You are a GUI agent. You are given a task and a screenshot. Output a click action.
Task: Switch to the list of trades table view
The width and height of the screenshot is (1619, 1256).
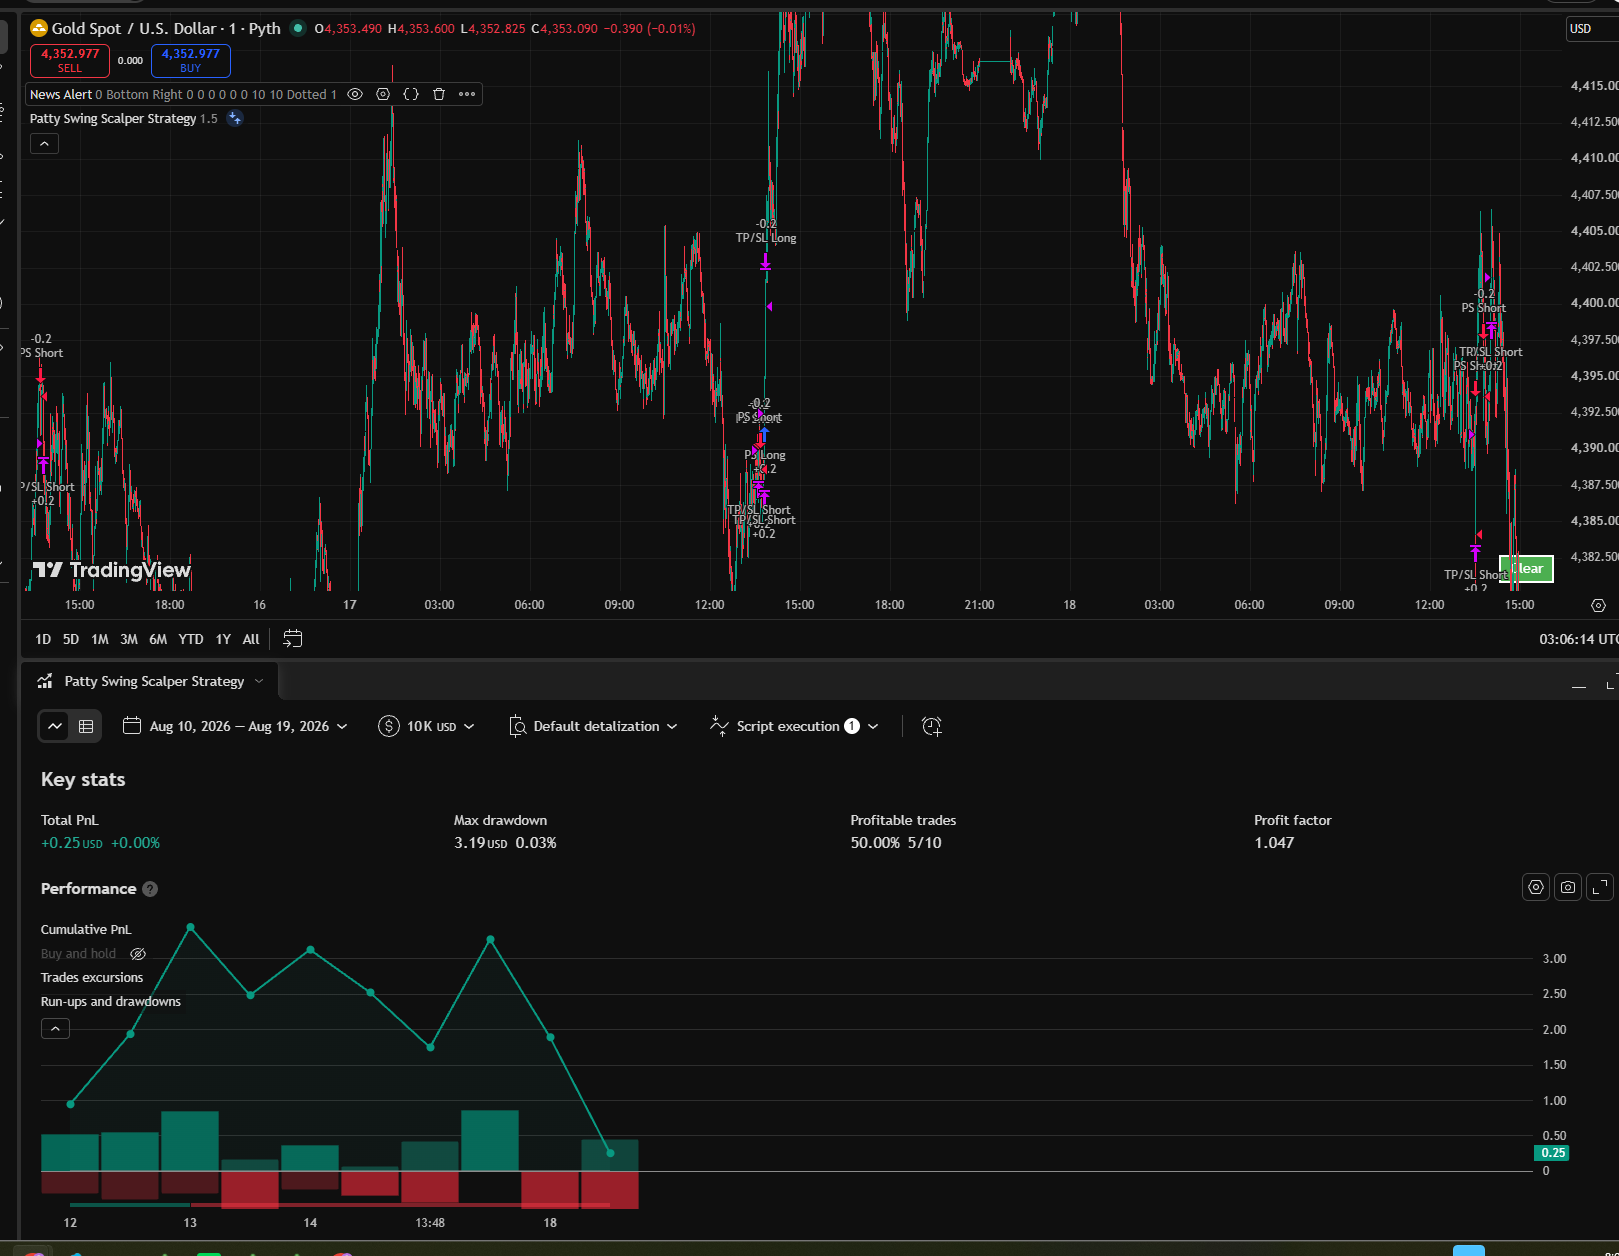coord(86,726)
